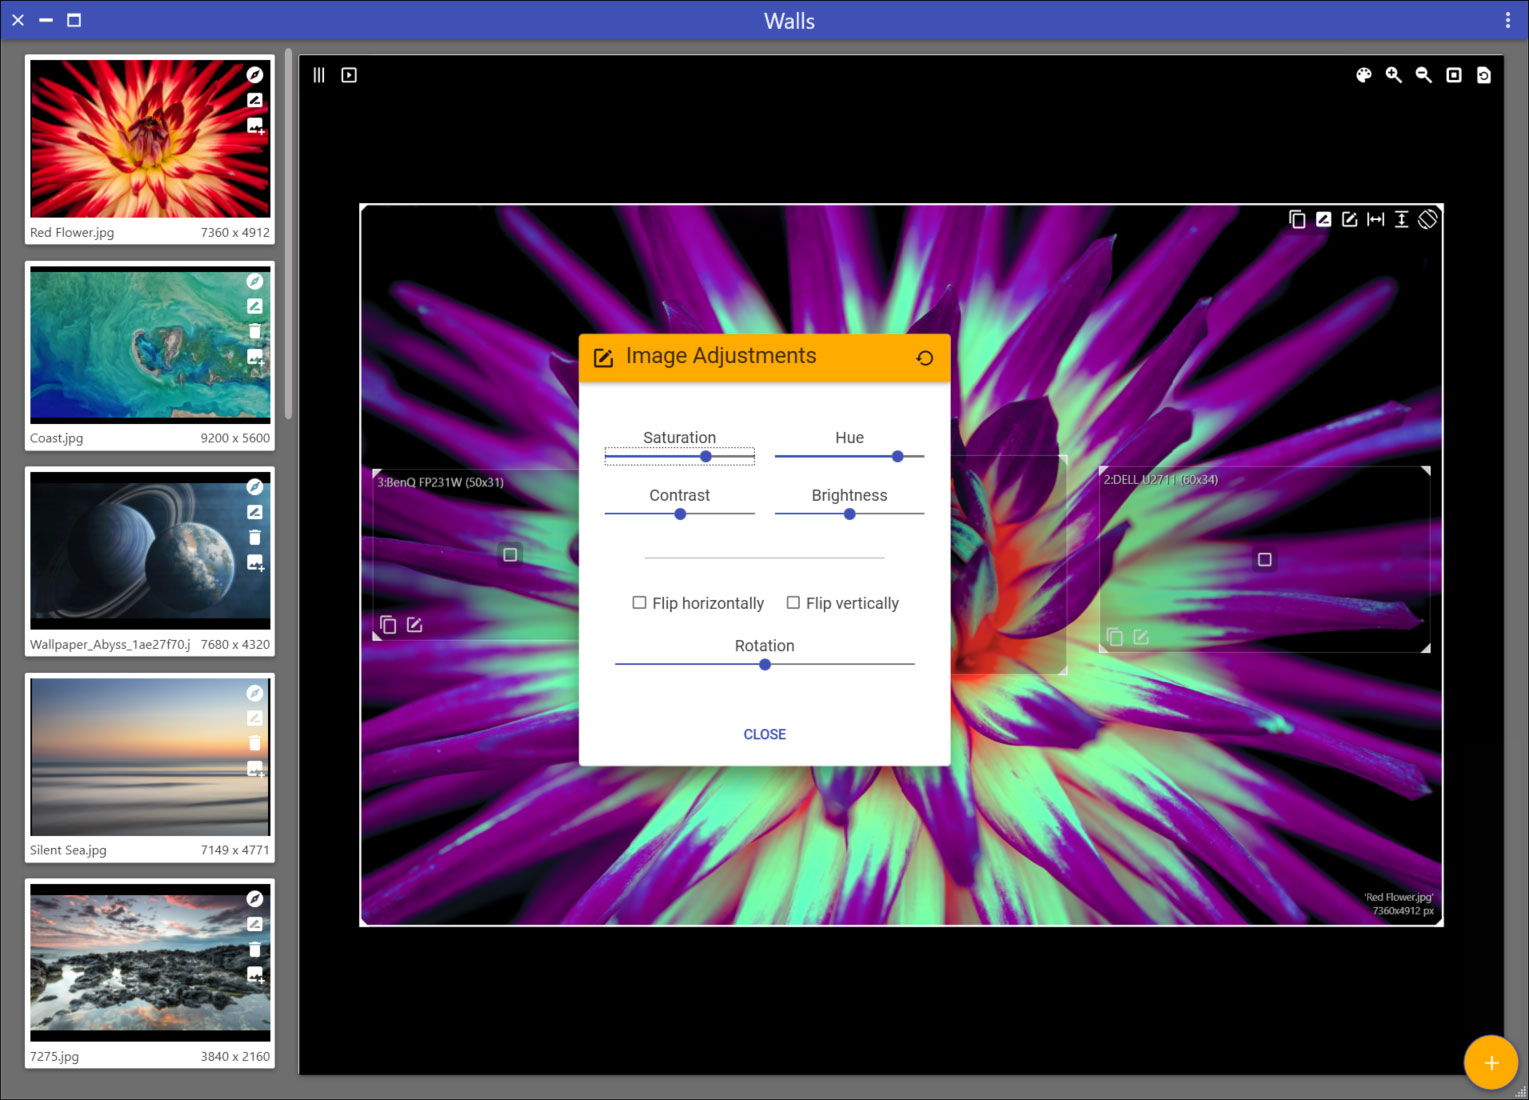The width and height of the screenshot is (1529, 1100).
Task: Click the zoom out magnifier
Action: tap(1423, 75)
